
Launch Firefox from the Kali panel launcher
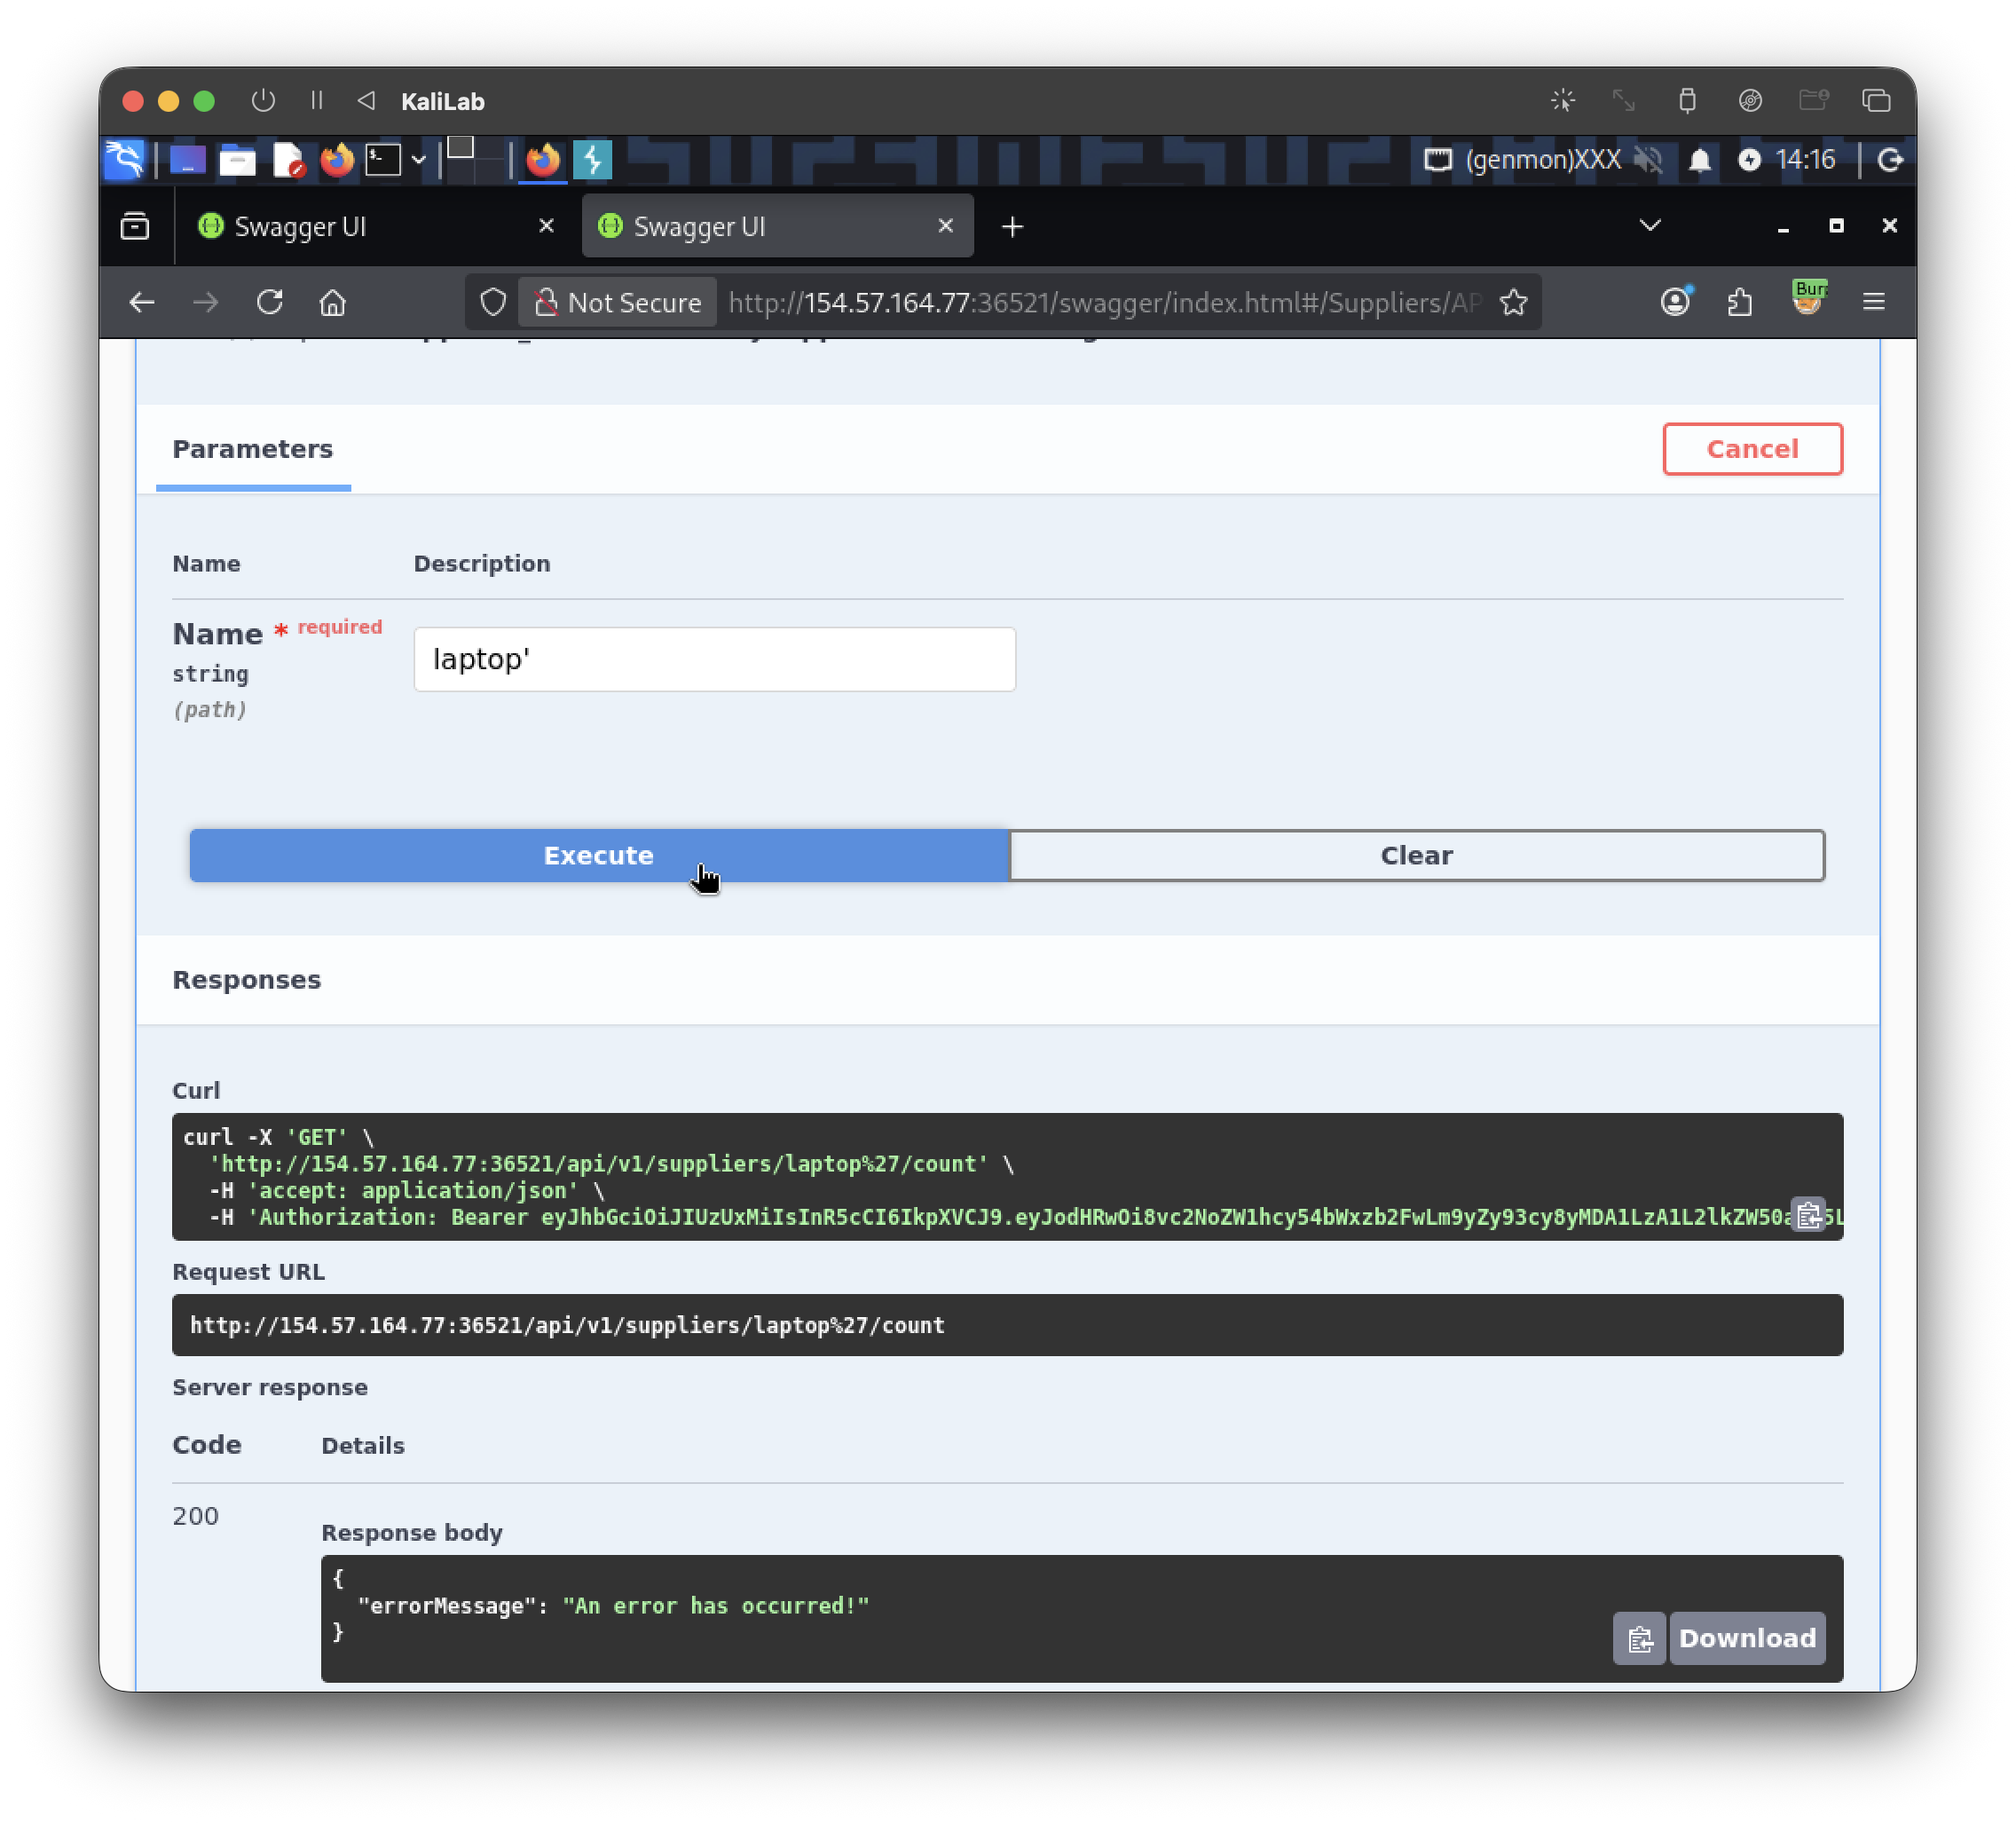337,160
